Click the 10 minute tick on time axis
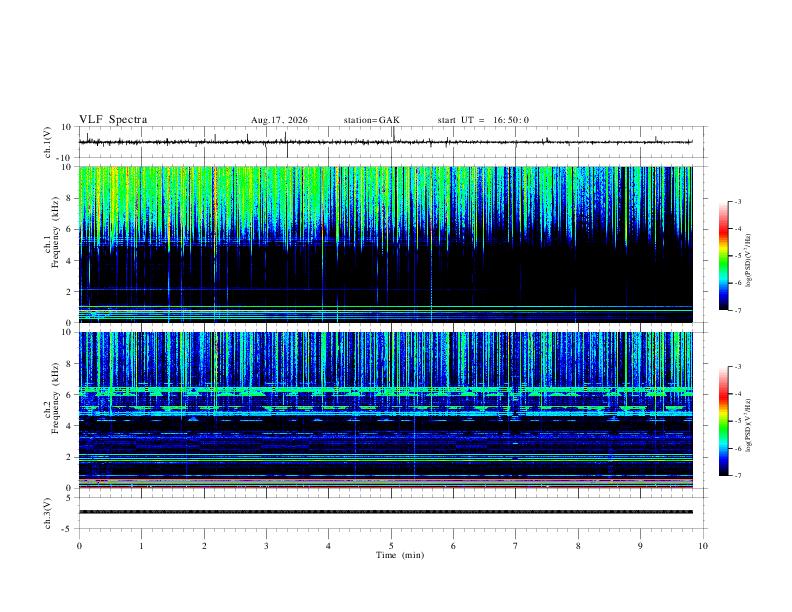Screen dimensions: 792x612 click(x=703, y=546)
